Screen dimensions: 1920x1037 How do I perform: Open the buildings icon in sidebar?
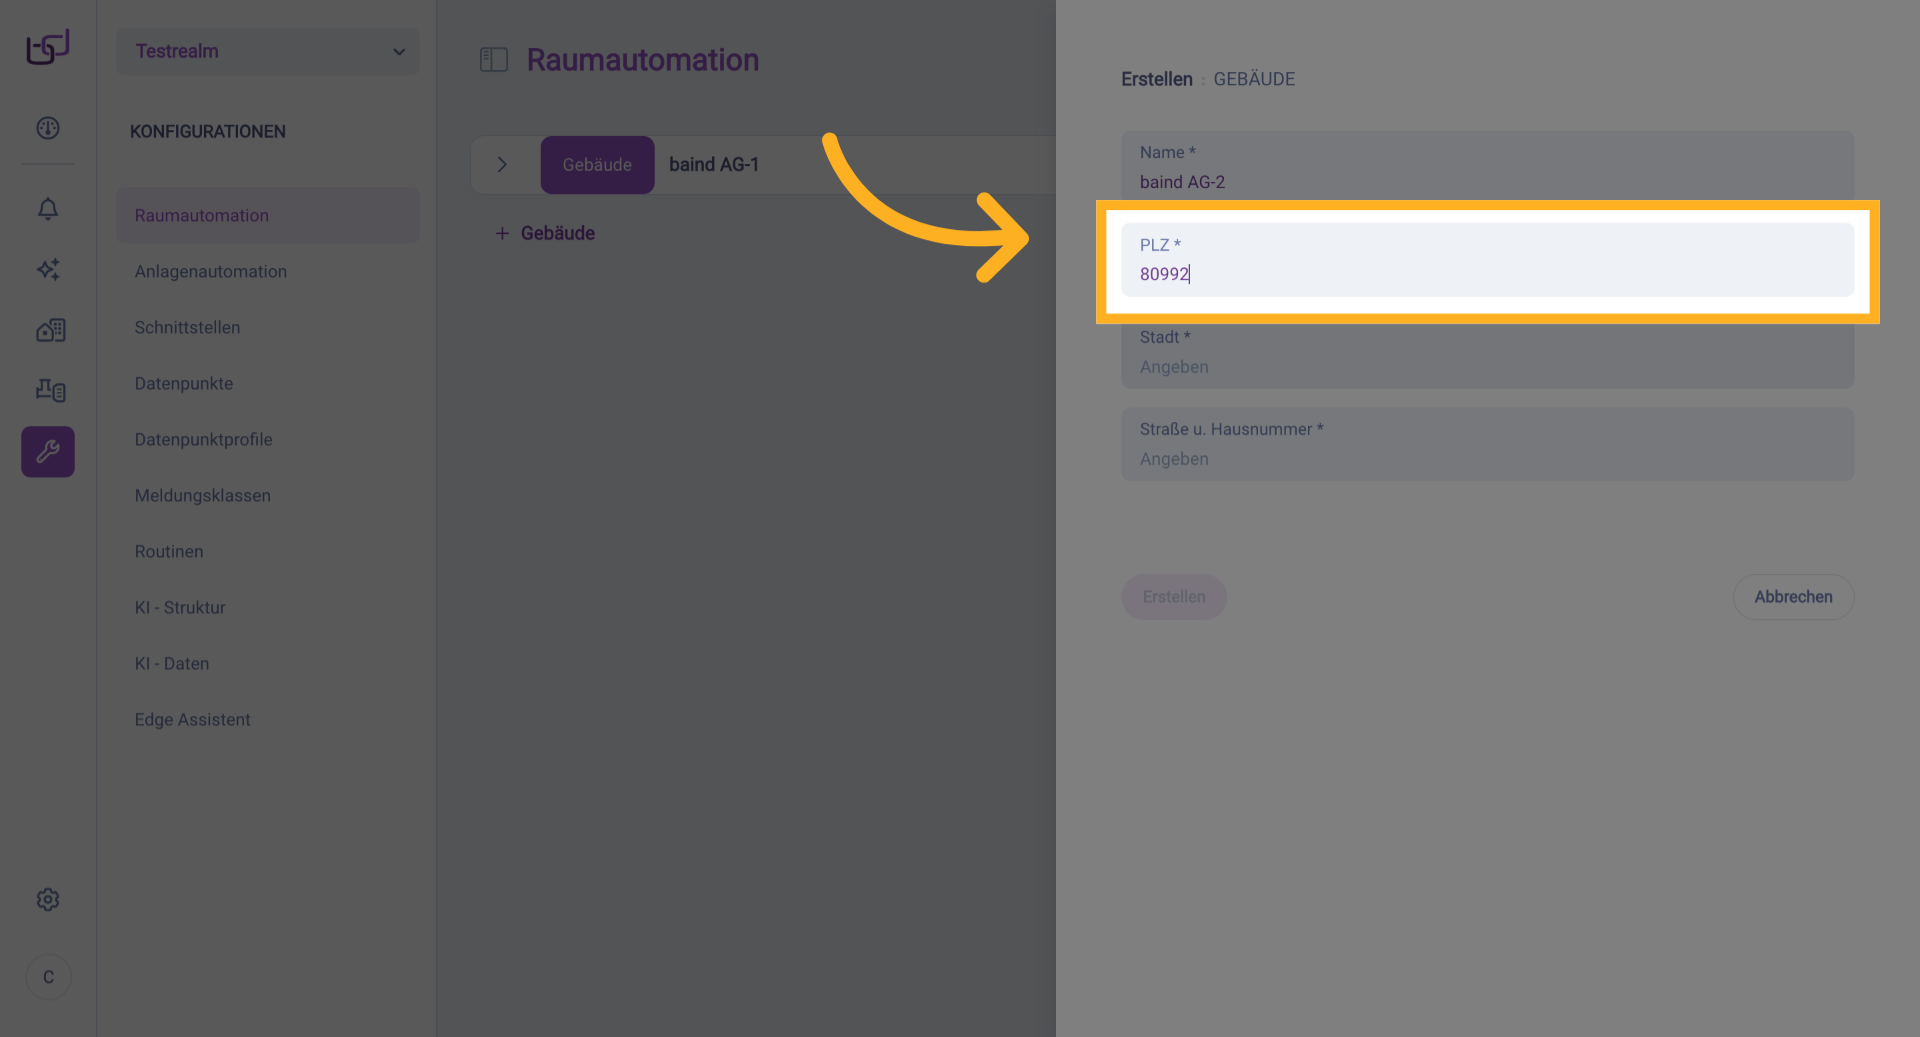pos(50,330)
